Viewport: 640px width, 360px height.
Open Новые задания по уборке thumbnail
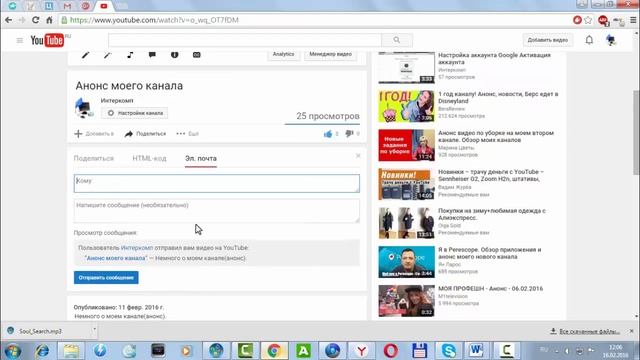pyautogui.click(x=406, y=145)
